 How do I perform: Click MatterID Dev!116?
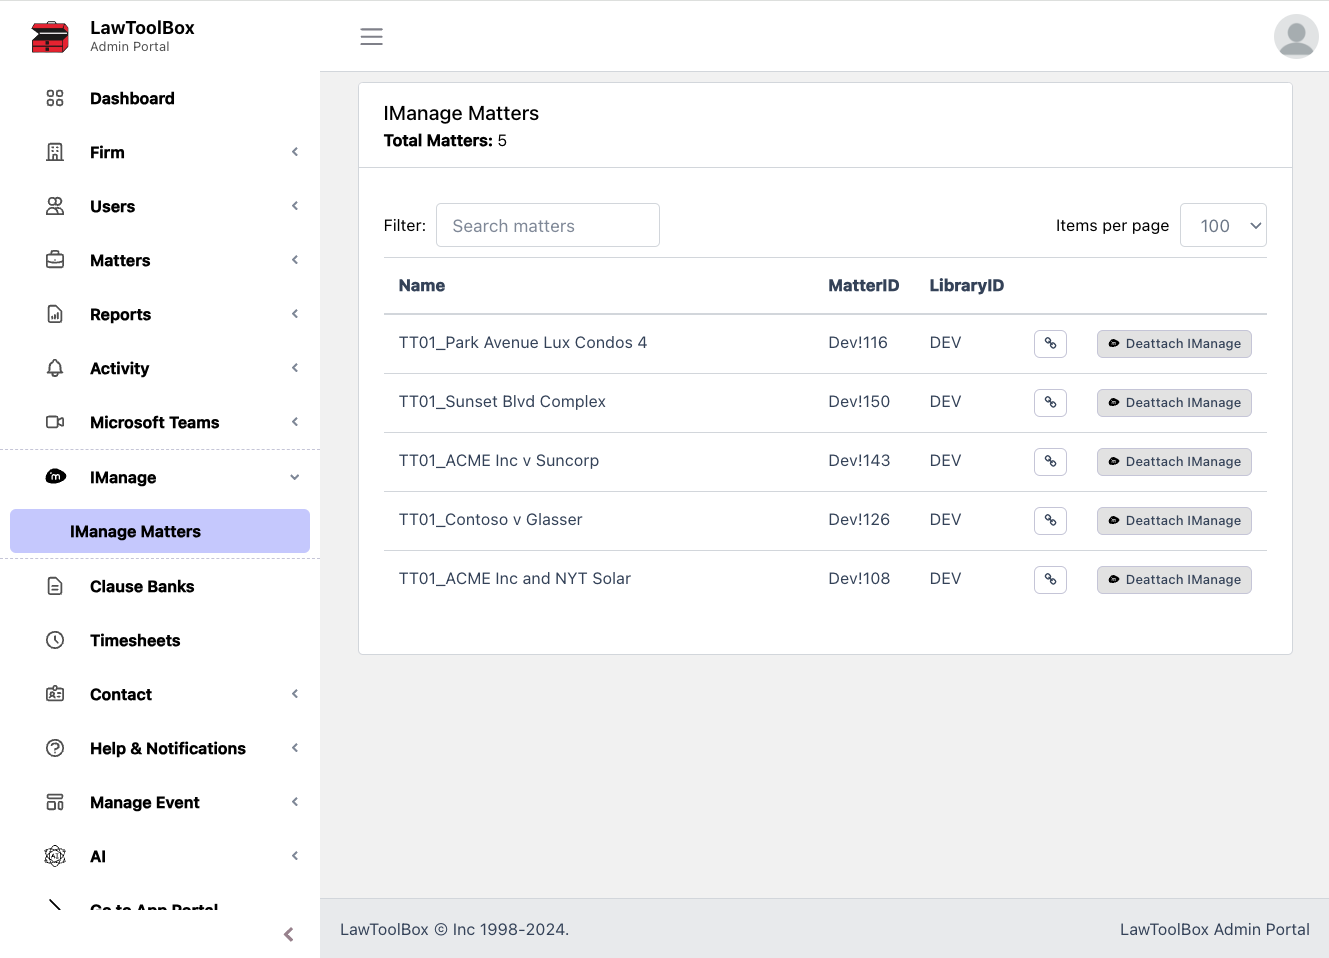(x=858, y=342)
